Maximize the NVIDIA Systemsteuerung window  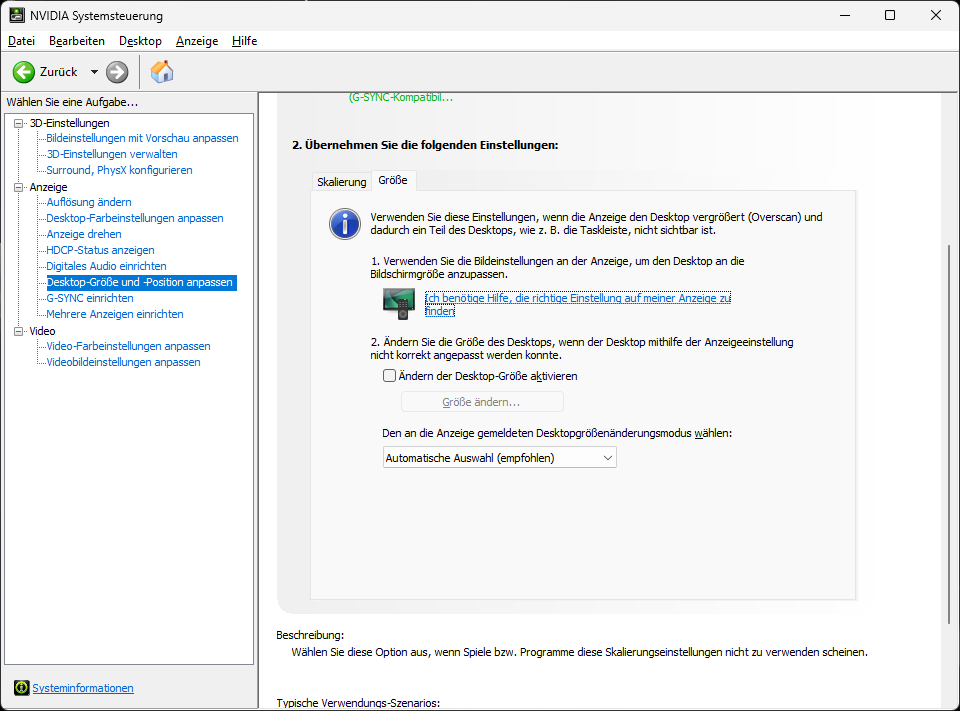(890, 15)
